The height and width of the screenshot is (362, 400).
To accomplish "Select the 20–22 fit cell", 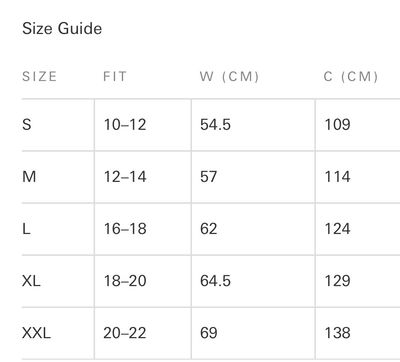I will (x=125, y=333).
